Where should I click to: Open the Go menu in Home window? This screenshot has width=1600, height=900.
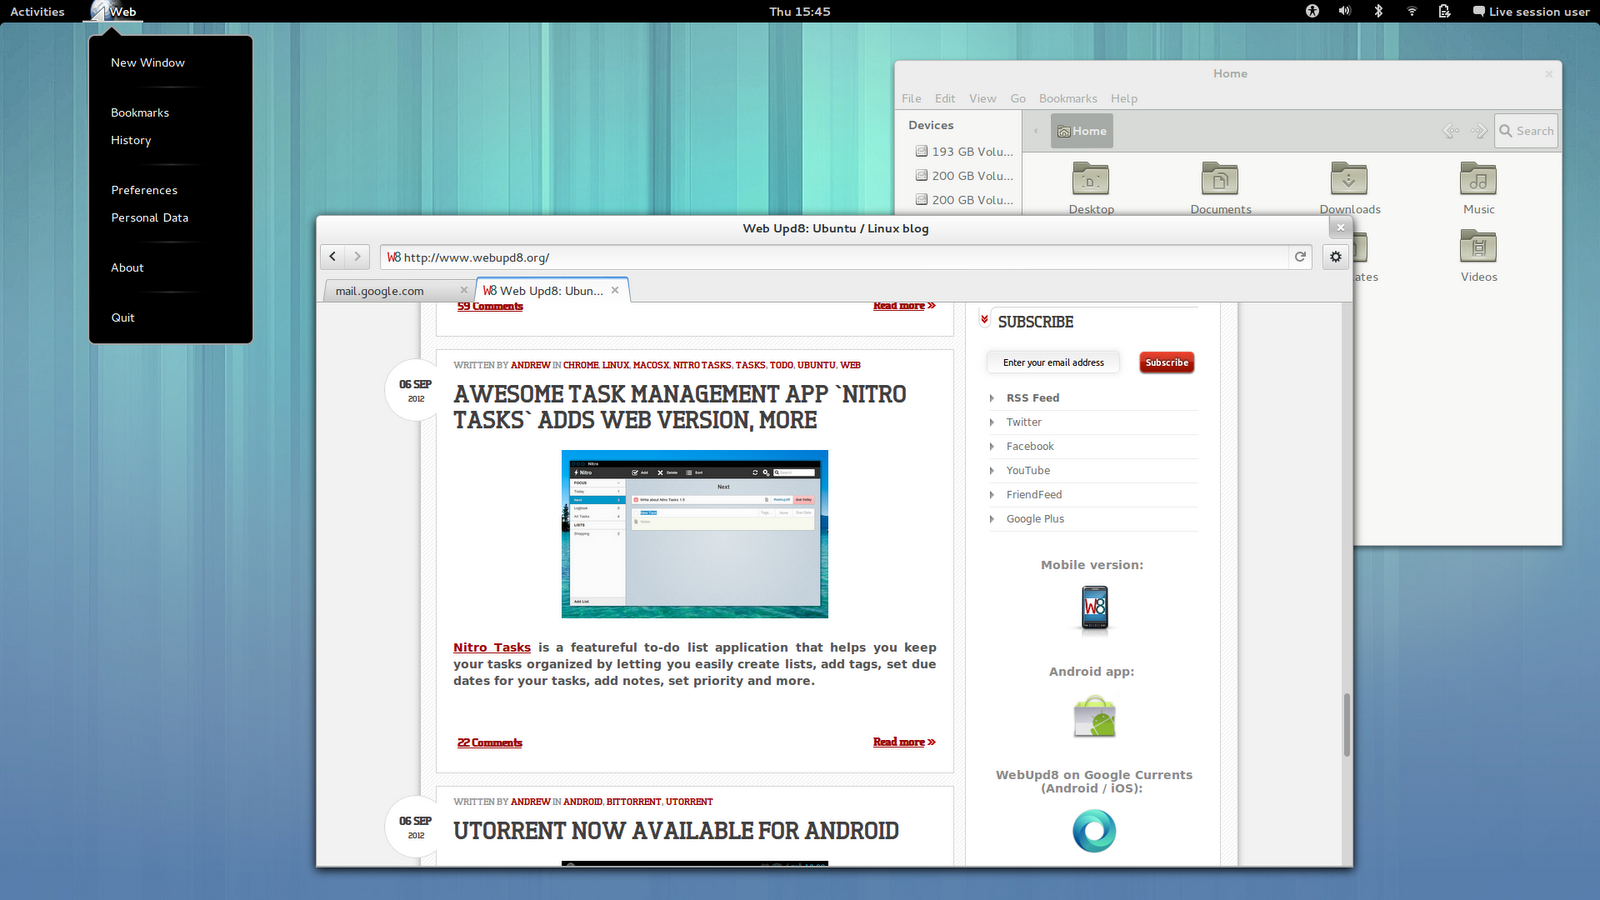[x=1018, y=98]
